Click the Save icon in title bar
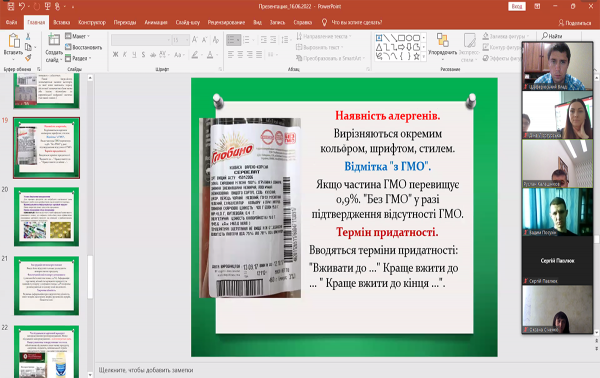This screenshot has height=378, width=600. [x=11, y=6]
